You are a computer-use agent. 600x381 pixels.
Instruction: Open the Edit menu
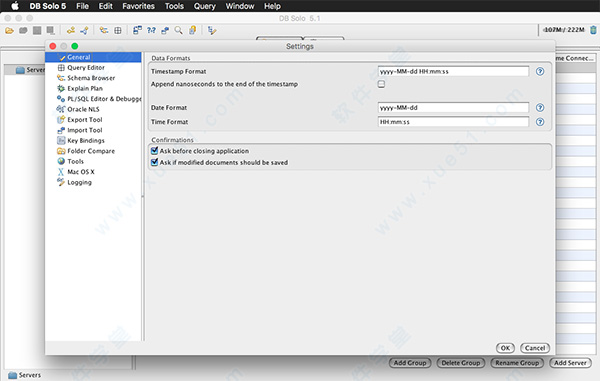point(106,6)
